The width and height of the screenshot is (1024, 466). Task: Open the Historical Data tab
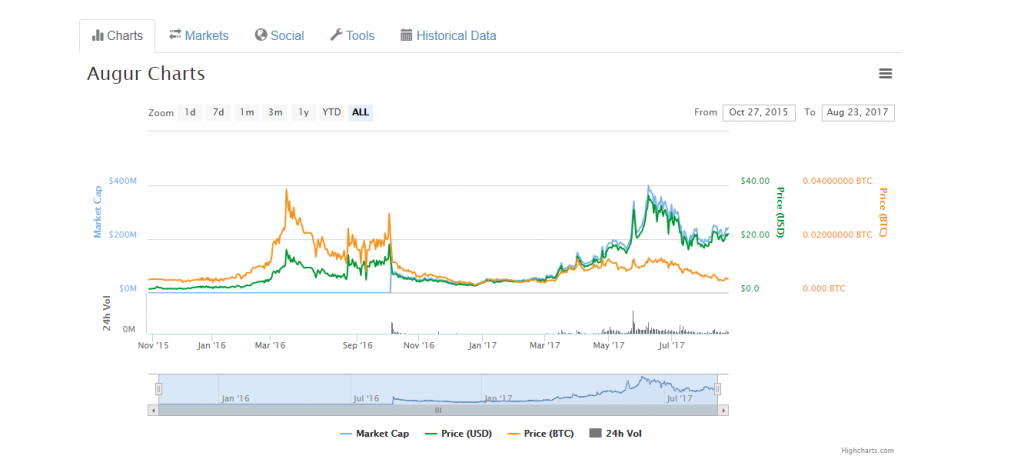coord(448,36)
